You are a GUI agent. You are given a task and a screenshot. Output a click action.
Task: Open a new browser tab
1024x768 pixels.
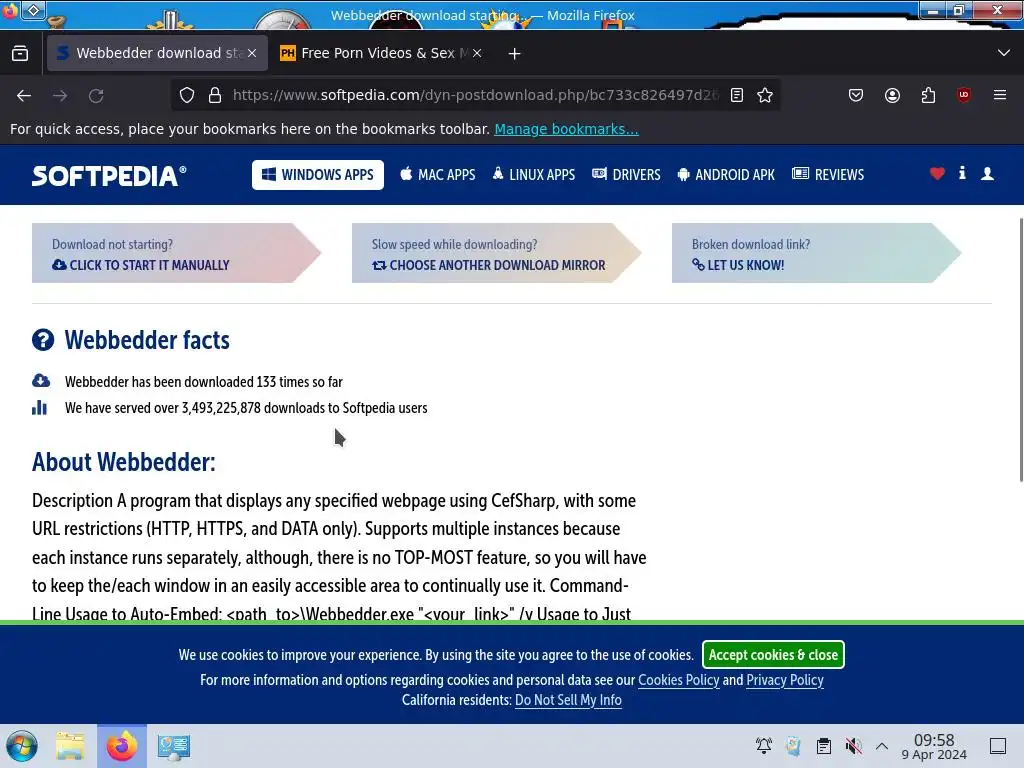point(515,54)
